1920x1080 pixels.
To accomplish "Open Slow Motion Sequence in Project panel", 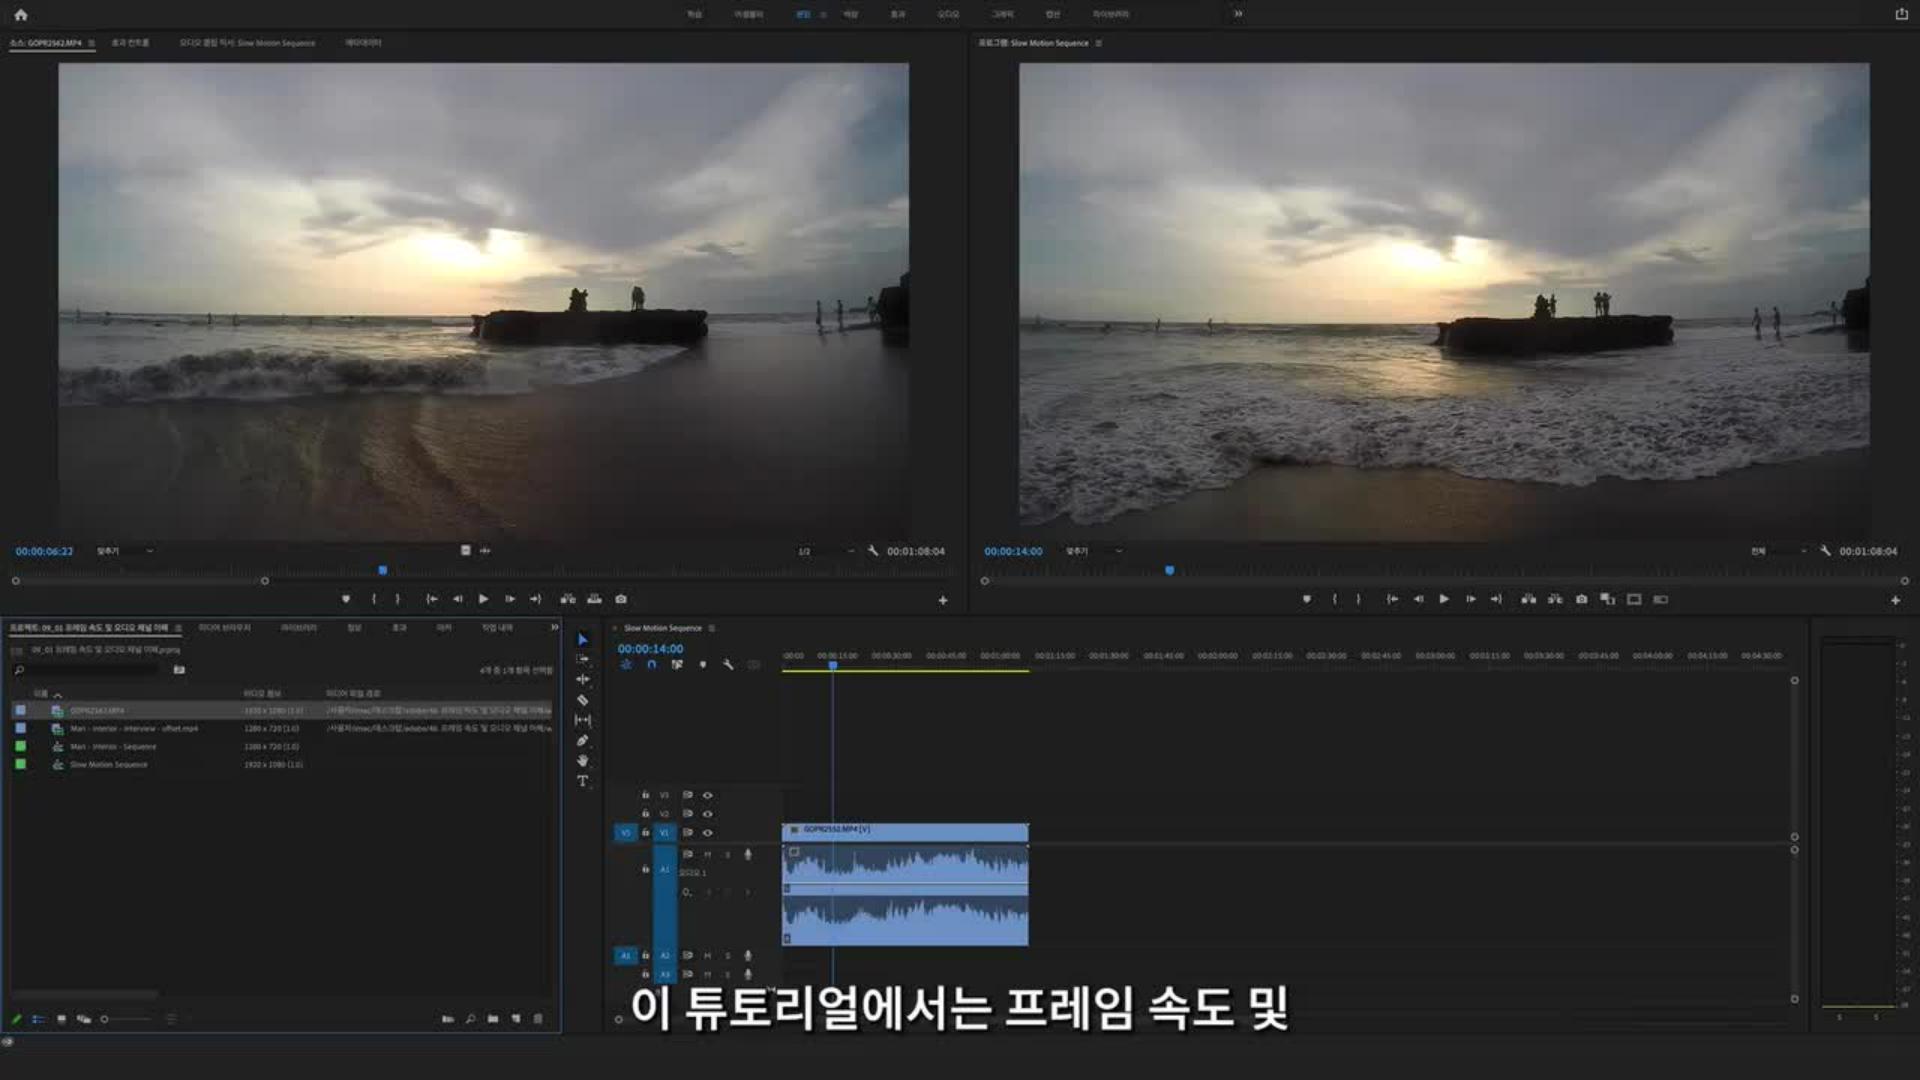I will click(x=108, y=765).
